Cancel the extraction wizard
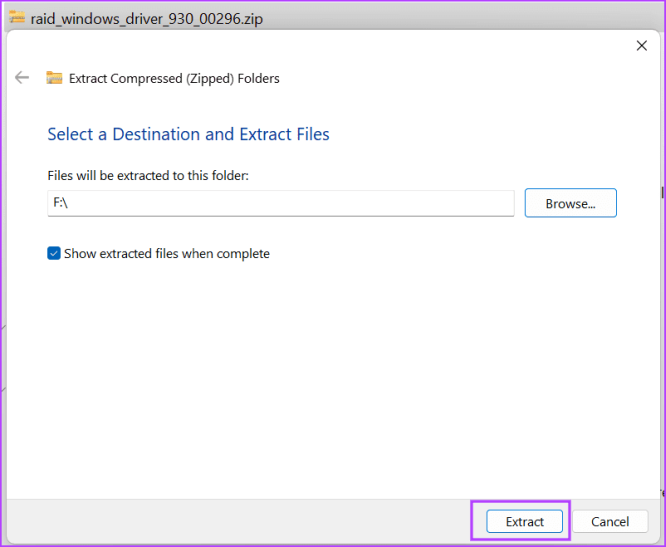This screenshot has height=547, width=666. click(x=610, y=521)
